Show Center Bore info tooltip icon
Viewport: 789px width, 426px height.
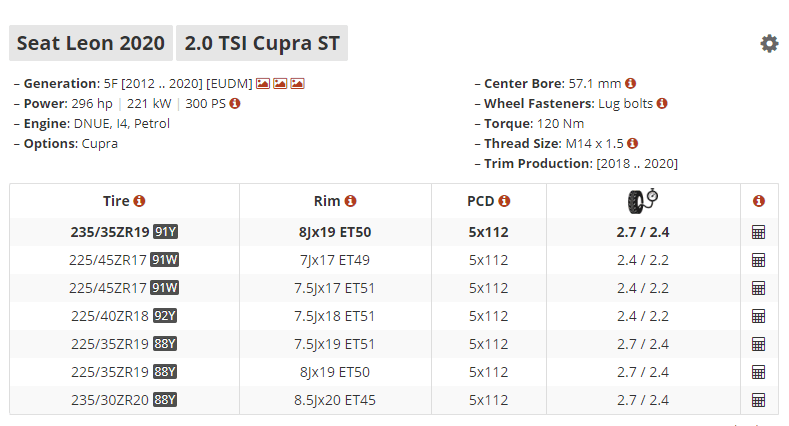tap(630, 83)
